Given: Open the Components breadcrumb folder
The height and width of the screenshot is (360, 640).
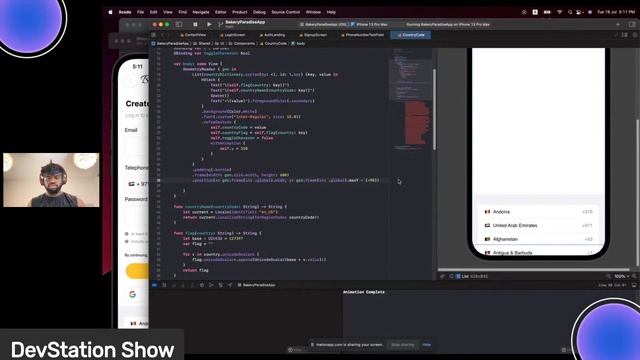Looking at the screenshot, I should (x=242, y=43).
